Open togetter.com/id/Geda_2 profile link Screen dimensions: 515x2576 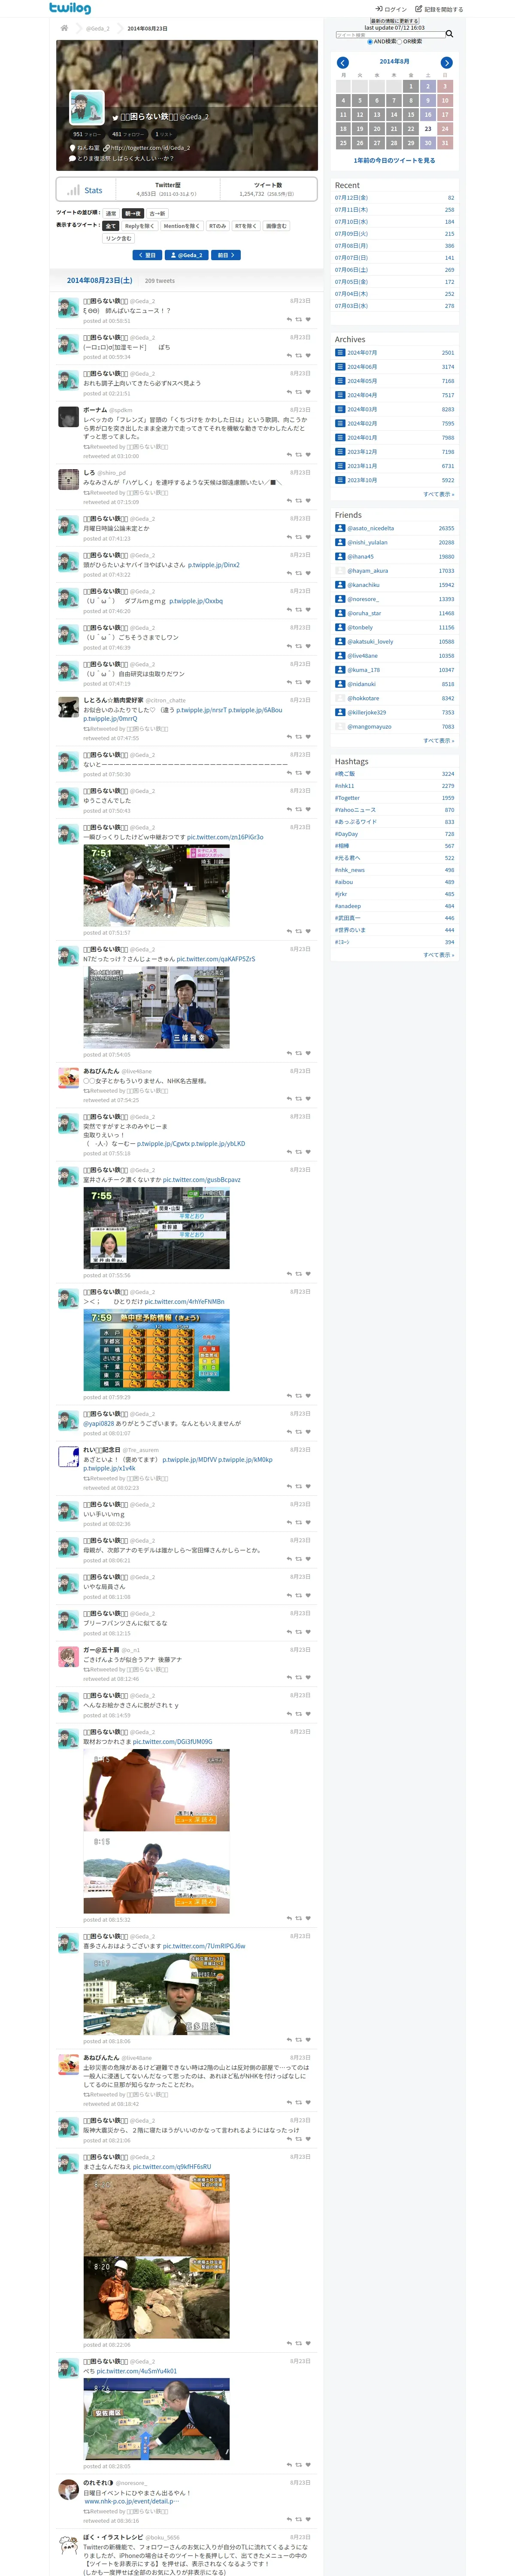click(x=150, y=148)
